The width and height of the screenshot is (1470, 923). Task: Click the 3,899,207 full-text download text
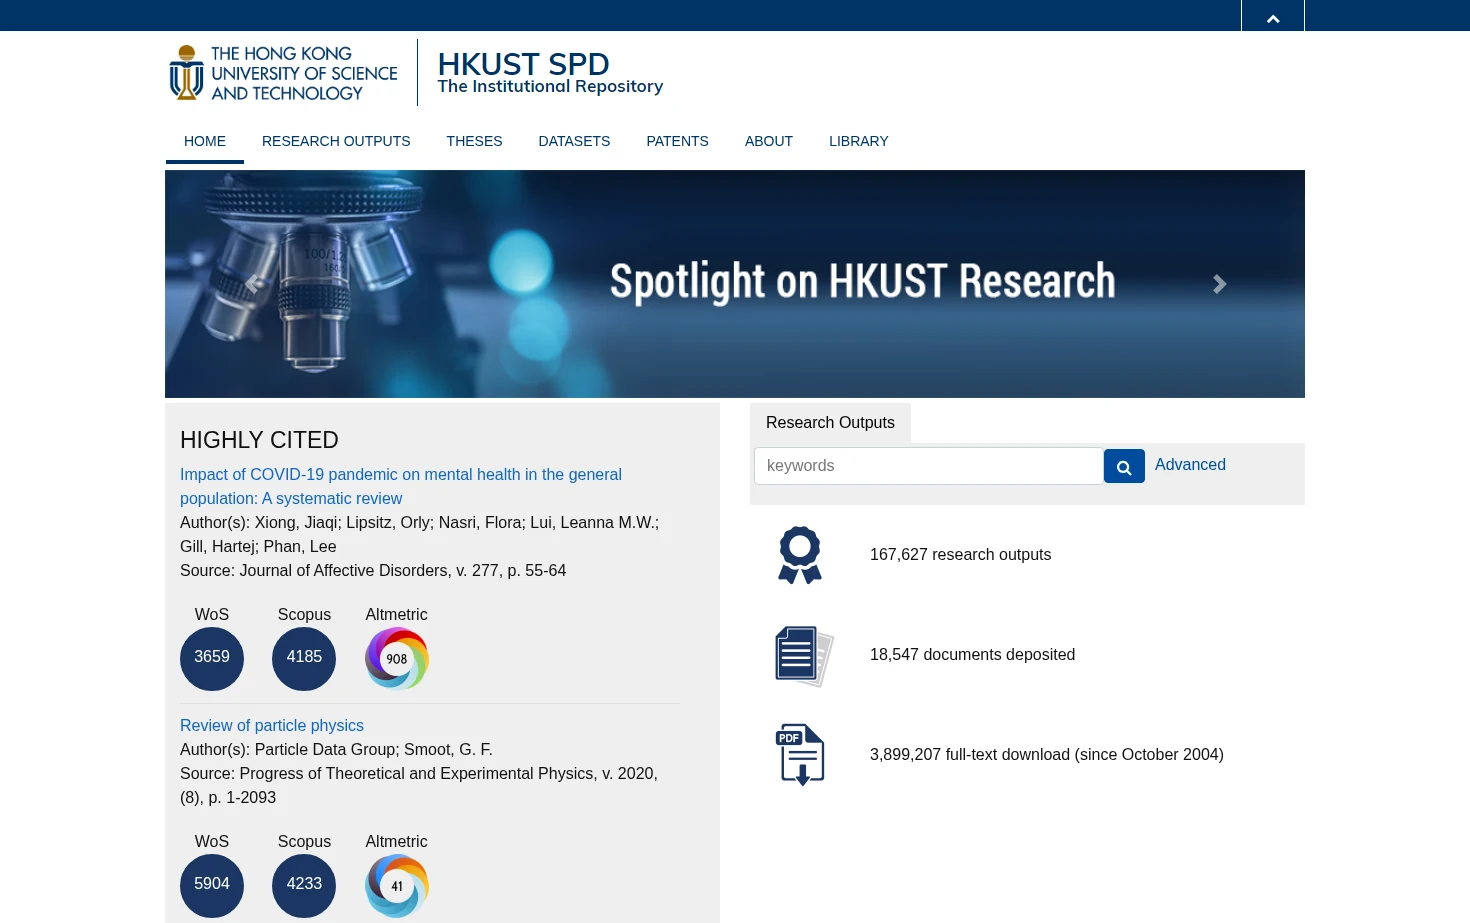[1047, 755]
